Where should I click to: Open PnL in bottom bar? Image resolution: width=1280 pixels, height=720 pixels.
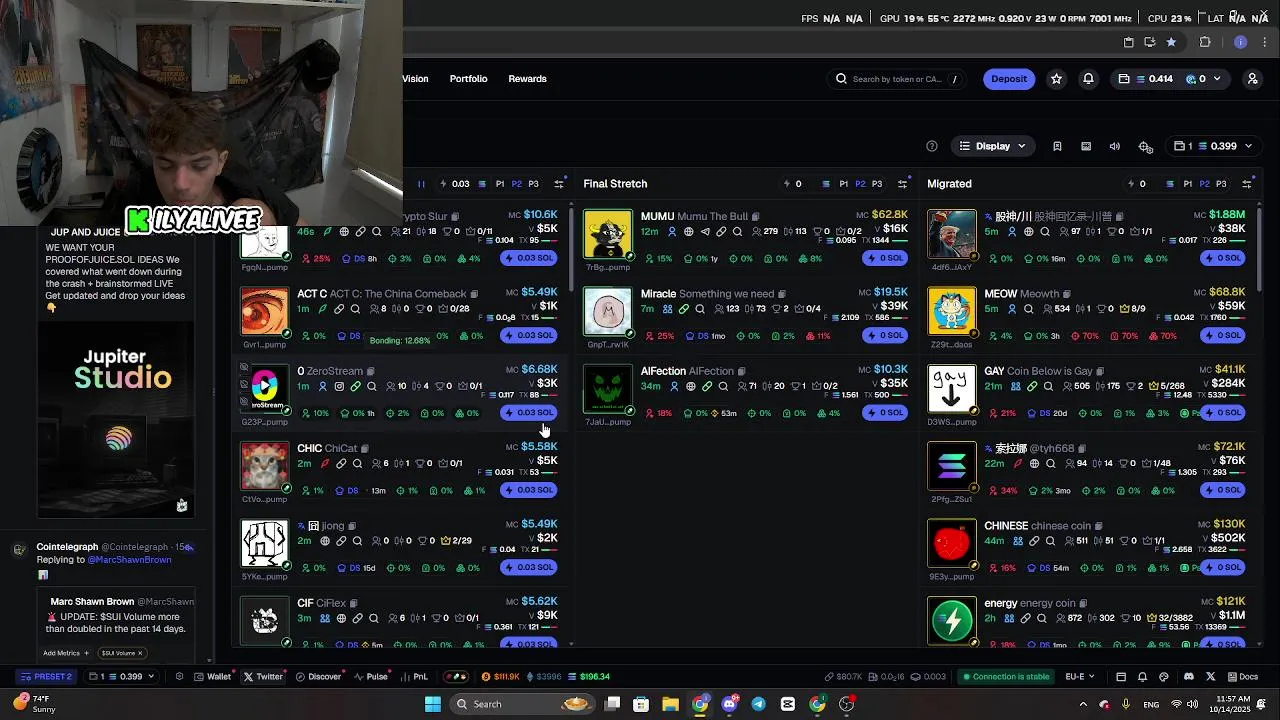pos(414,676)
